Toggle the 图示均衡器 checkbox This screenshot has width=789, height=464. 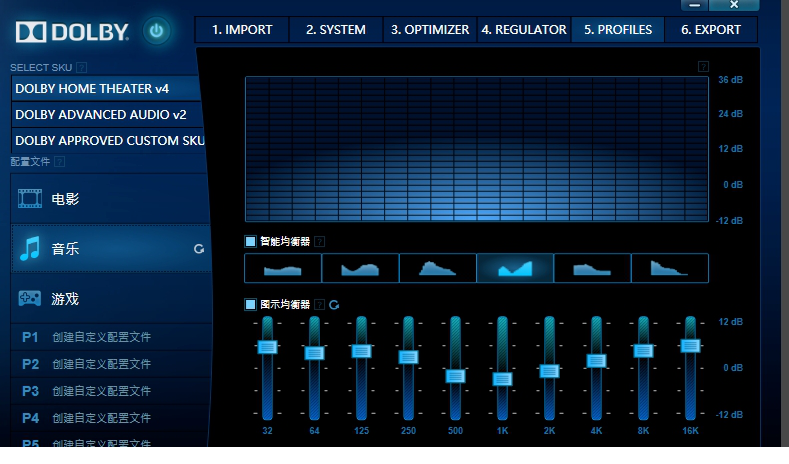(x=250, y=304)
